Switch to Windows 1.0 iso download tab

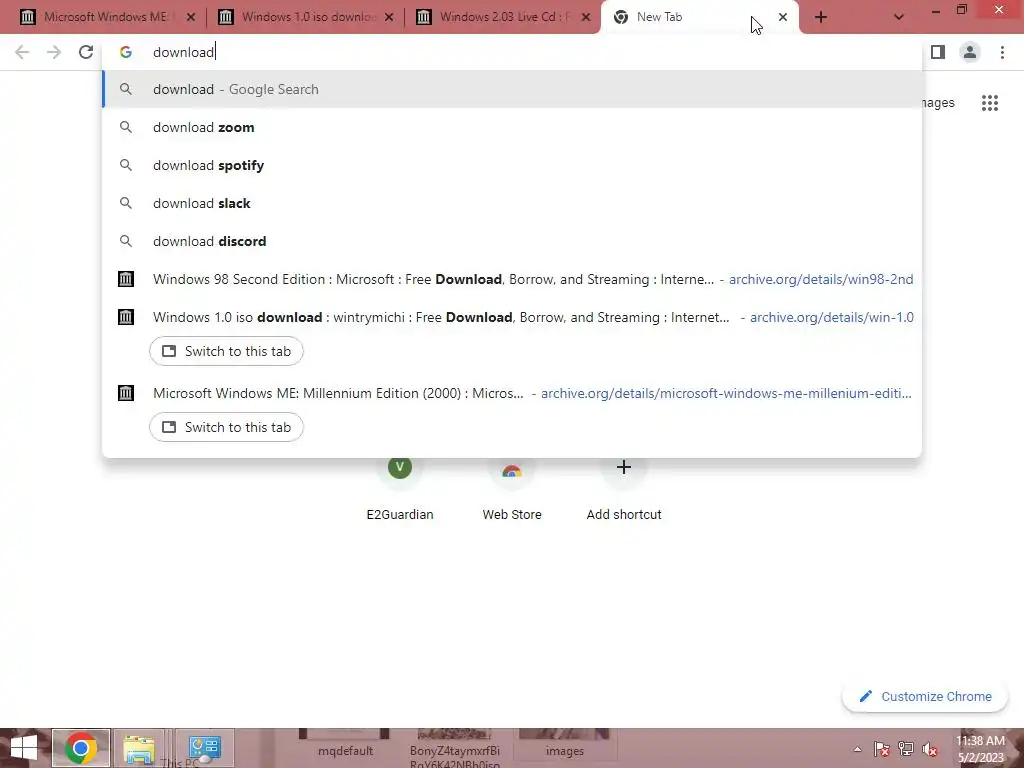[x=307, y=17]
